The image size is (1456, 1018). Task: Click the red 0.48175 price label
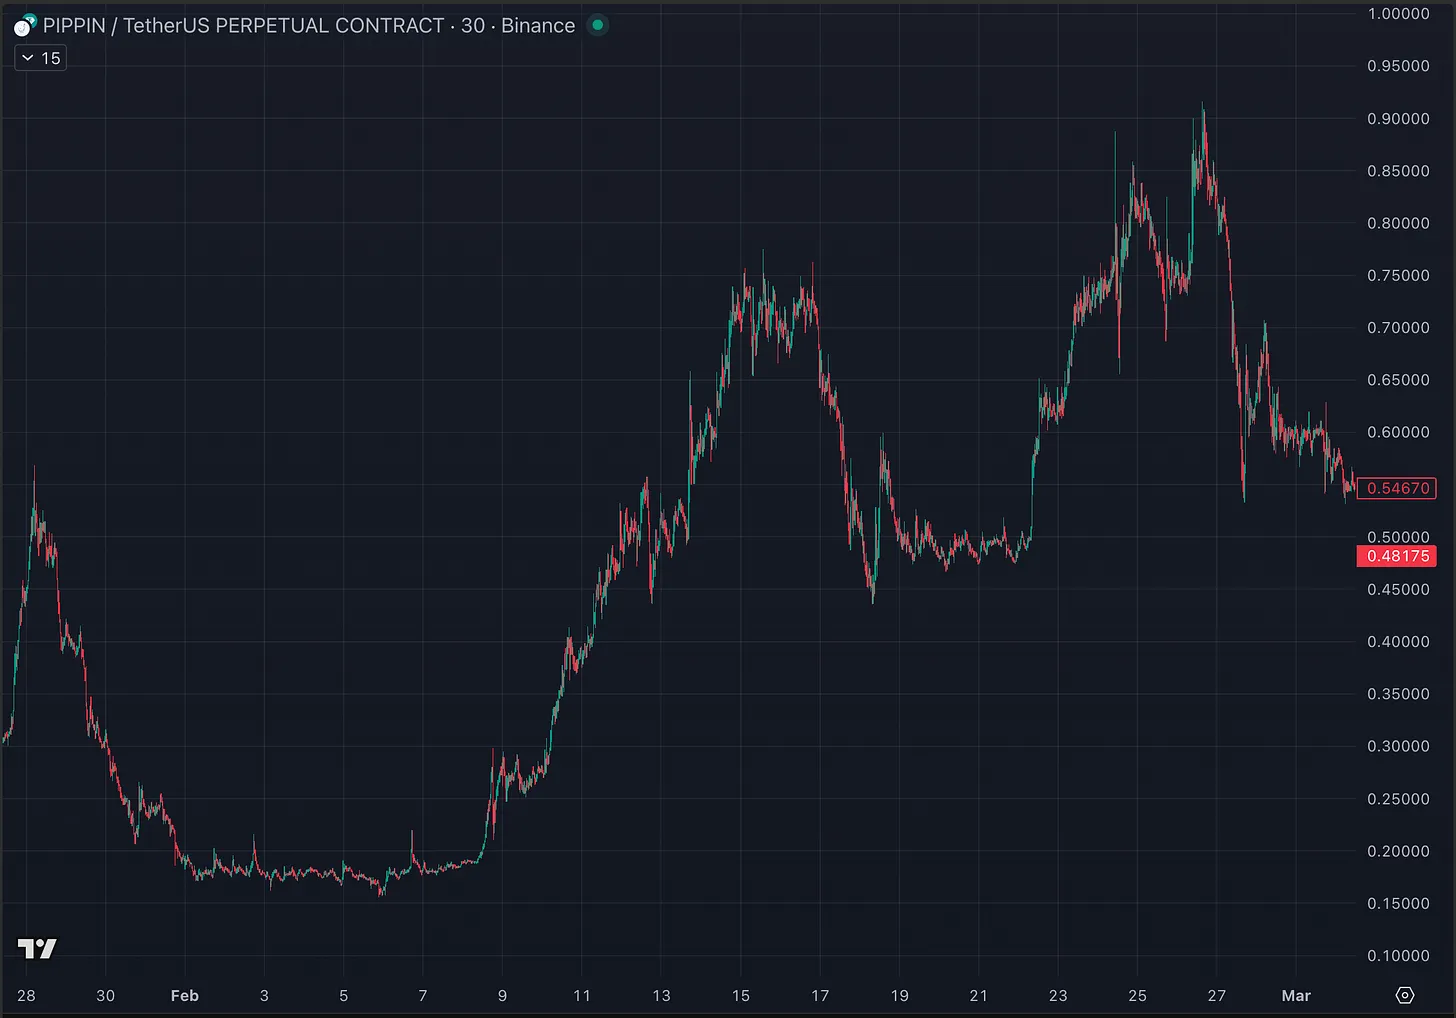tap(1397, 556)
